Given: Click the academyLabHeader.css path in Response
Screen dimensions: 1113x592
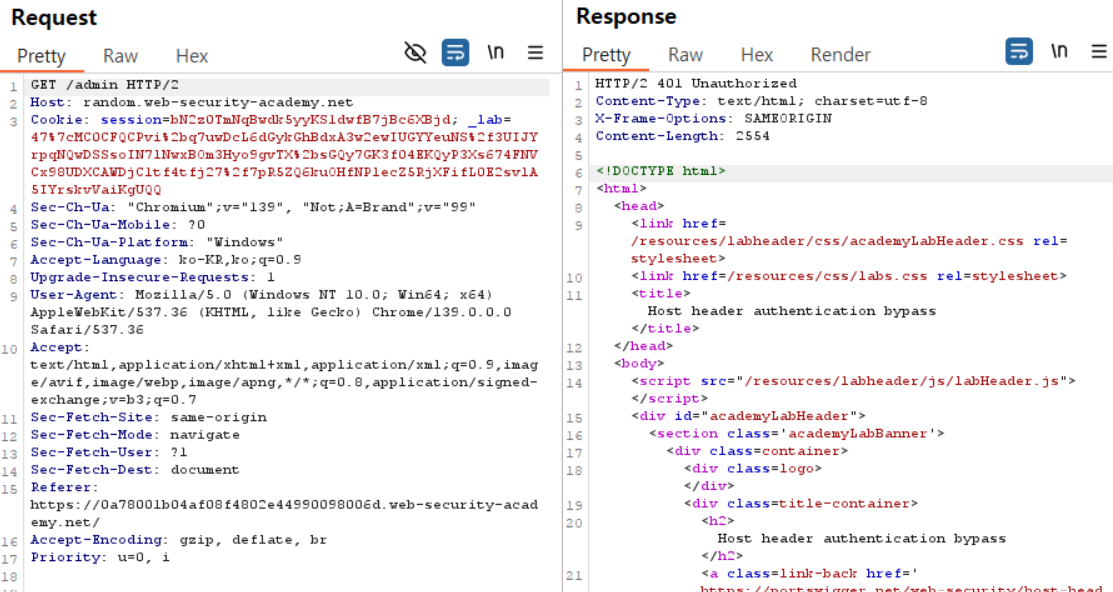Looking at the screenshot, I should pos(827,241).
